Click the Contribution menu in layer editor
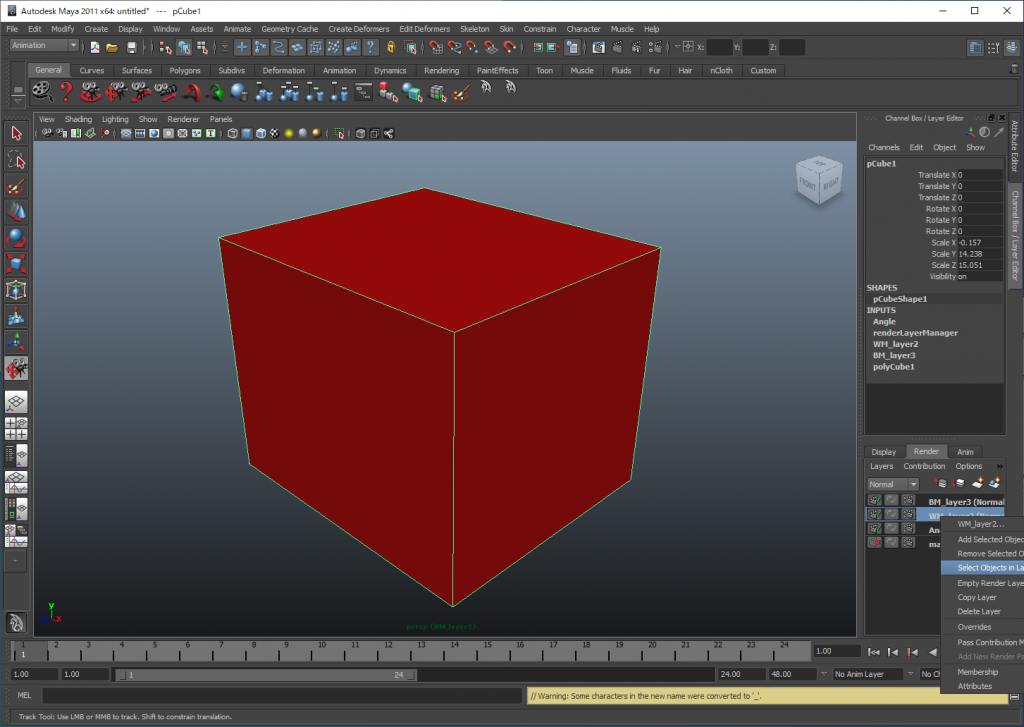Image resolution: width=1024 pixels, height=727 pixels. click(x=924, y=466)
